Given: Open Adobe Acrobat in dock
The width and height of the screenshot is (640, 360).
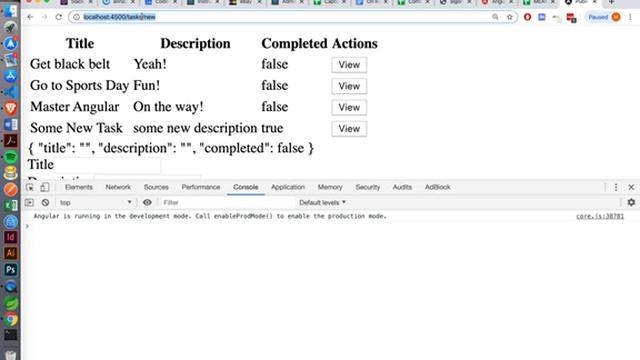Looking at the screenshot, I should tap(11, 140).
